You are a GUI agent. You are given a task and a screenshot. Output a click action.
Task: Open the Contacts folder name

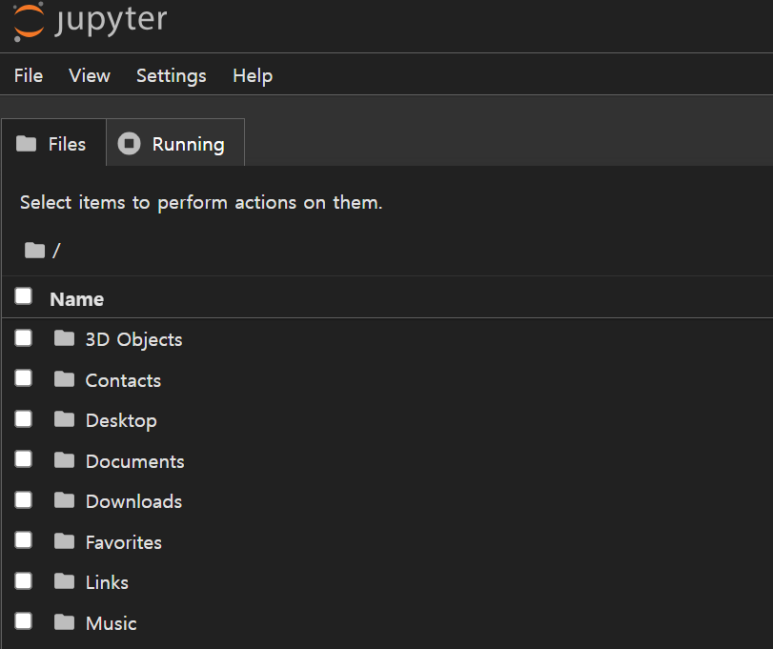(123, 380)
